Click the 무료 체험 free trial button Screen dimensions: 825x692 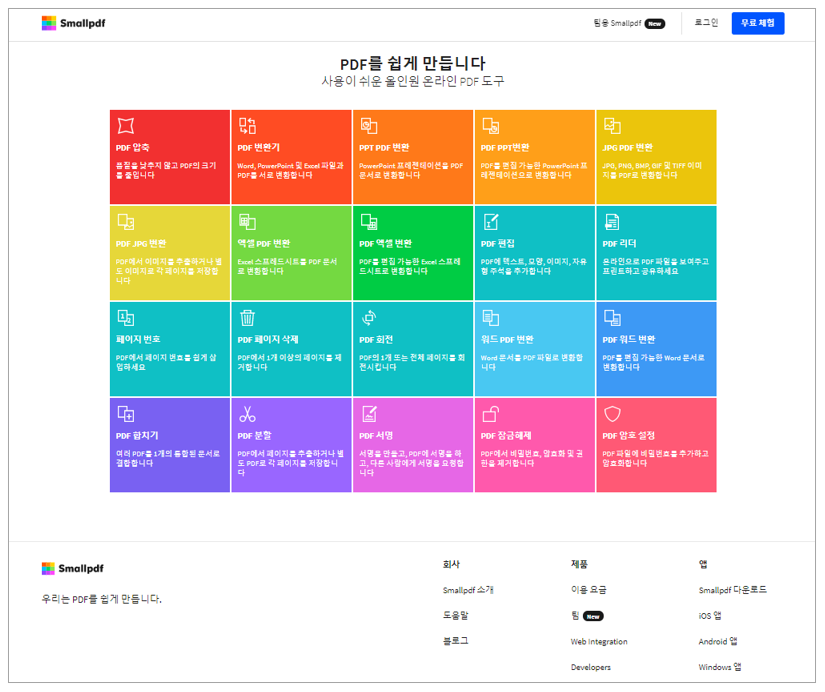pyautogui.click(x=758, y=23)
